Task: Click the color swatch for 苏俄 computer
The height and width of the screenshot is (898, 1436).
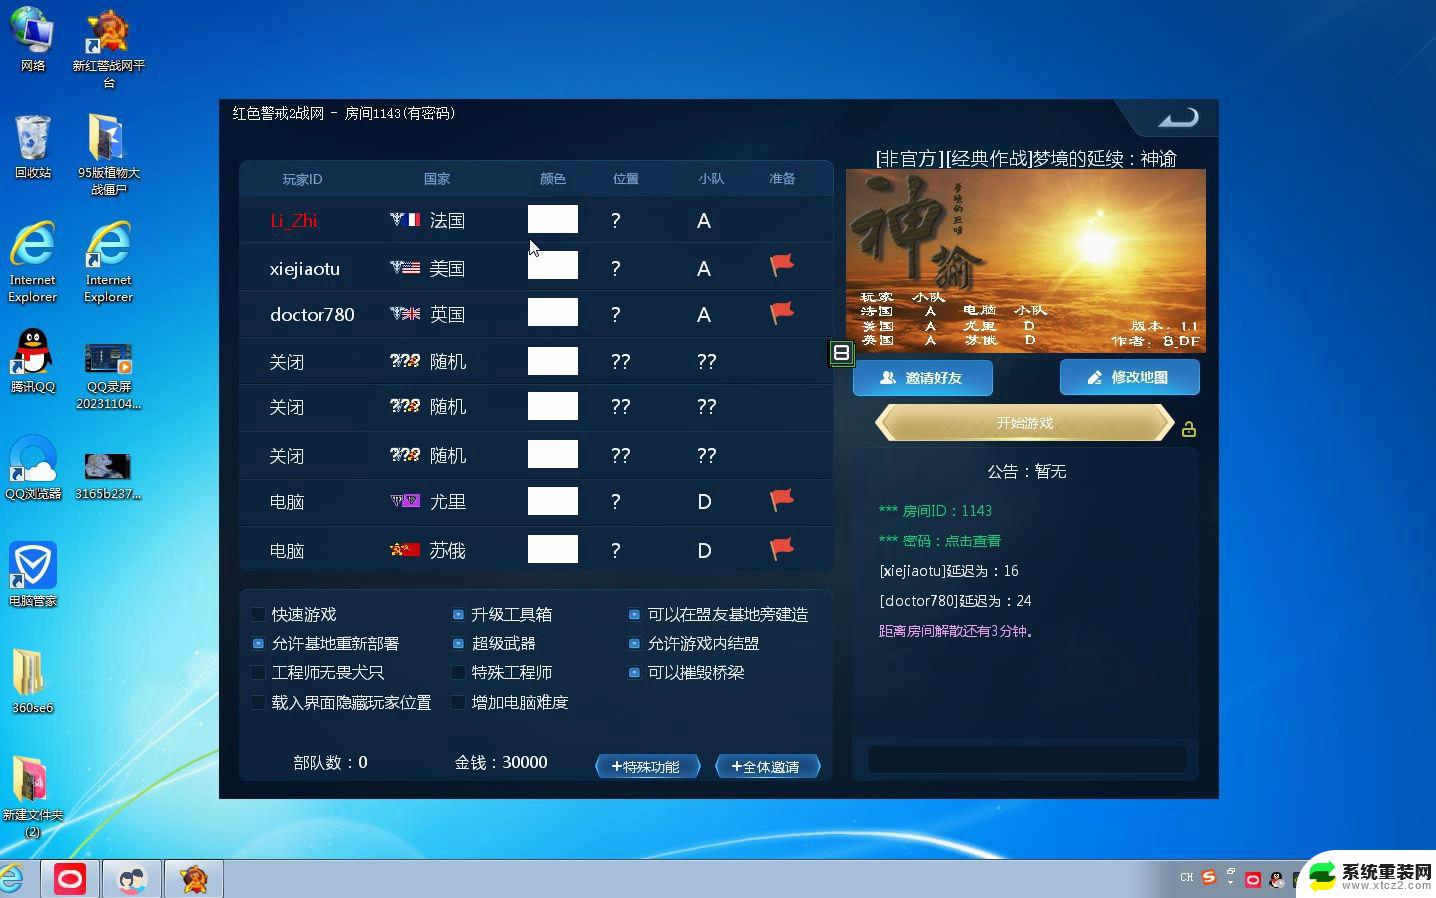Action: click(x=553, y=548)
